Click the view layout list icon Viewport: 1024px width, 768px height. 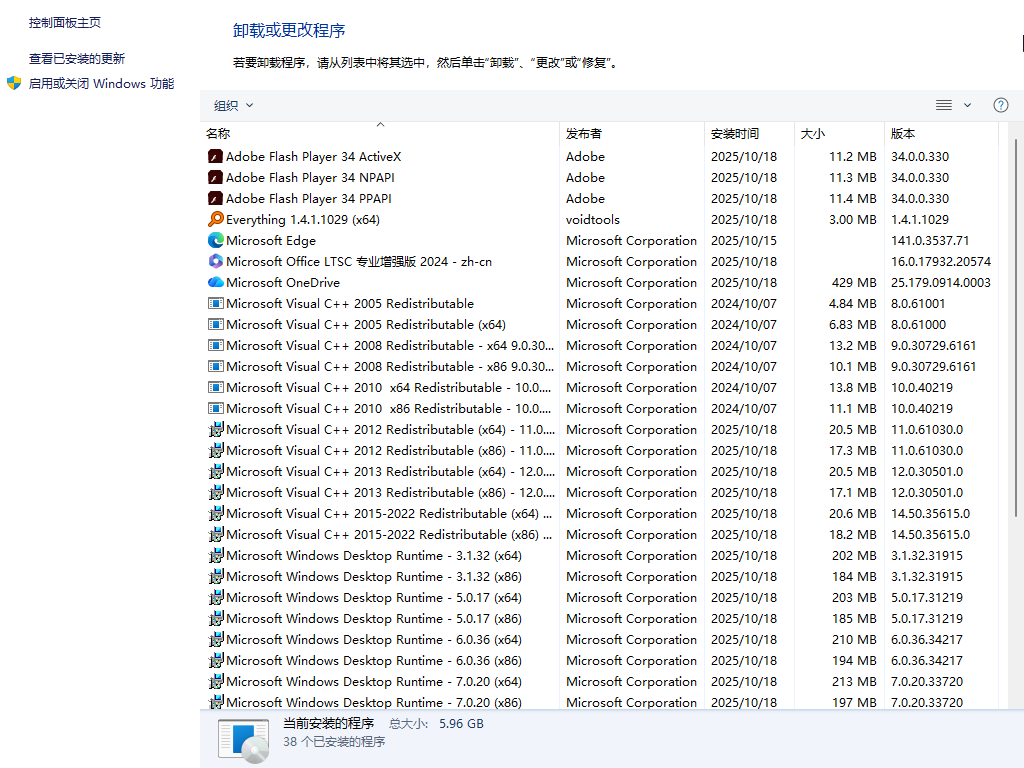(943, 105)
